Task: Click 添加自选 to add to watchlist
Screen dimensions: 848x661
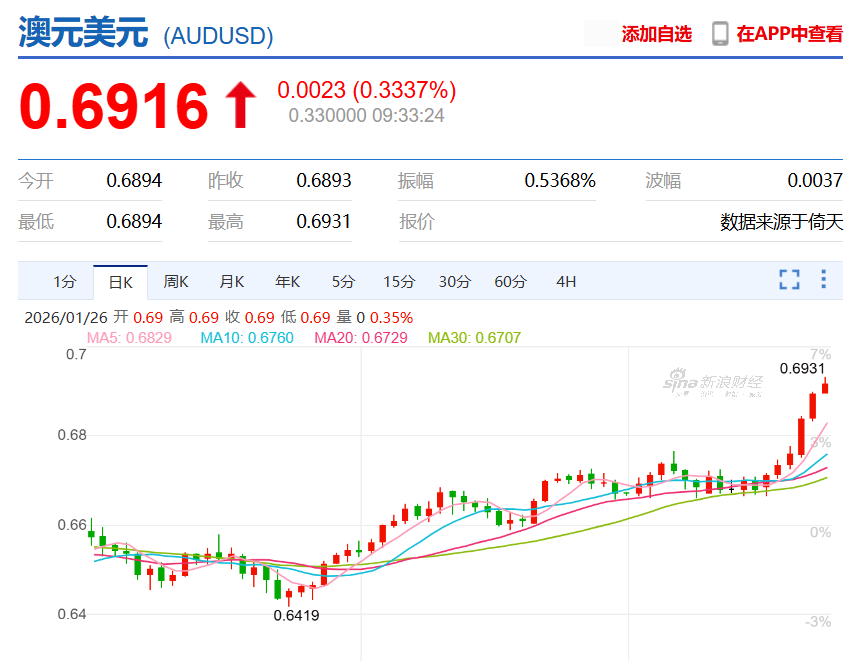Action: (x=656, y=34)
